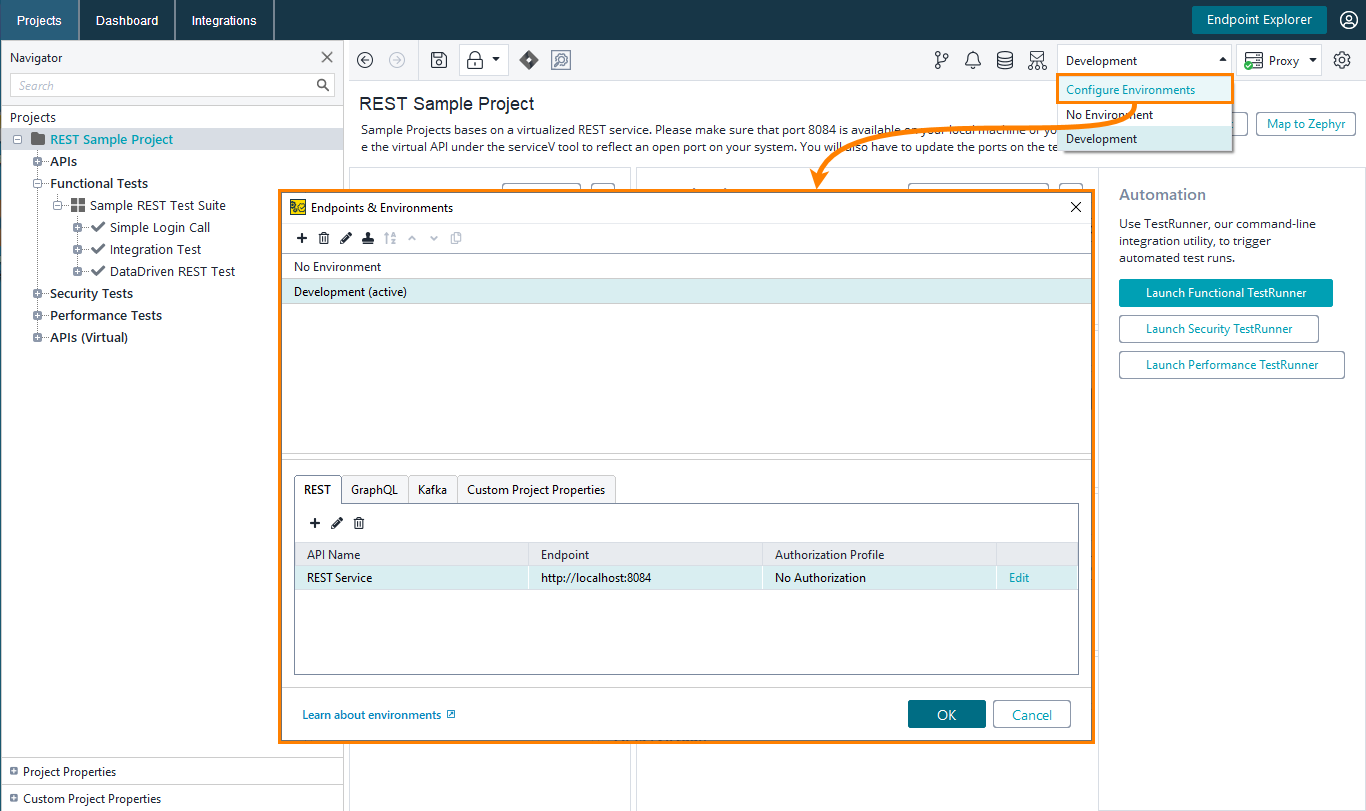
Task: Click the environment add icon in Endpoints dialog
Action: click(302, 238)
